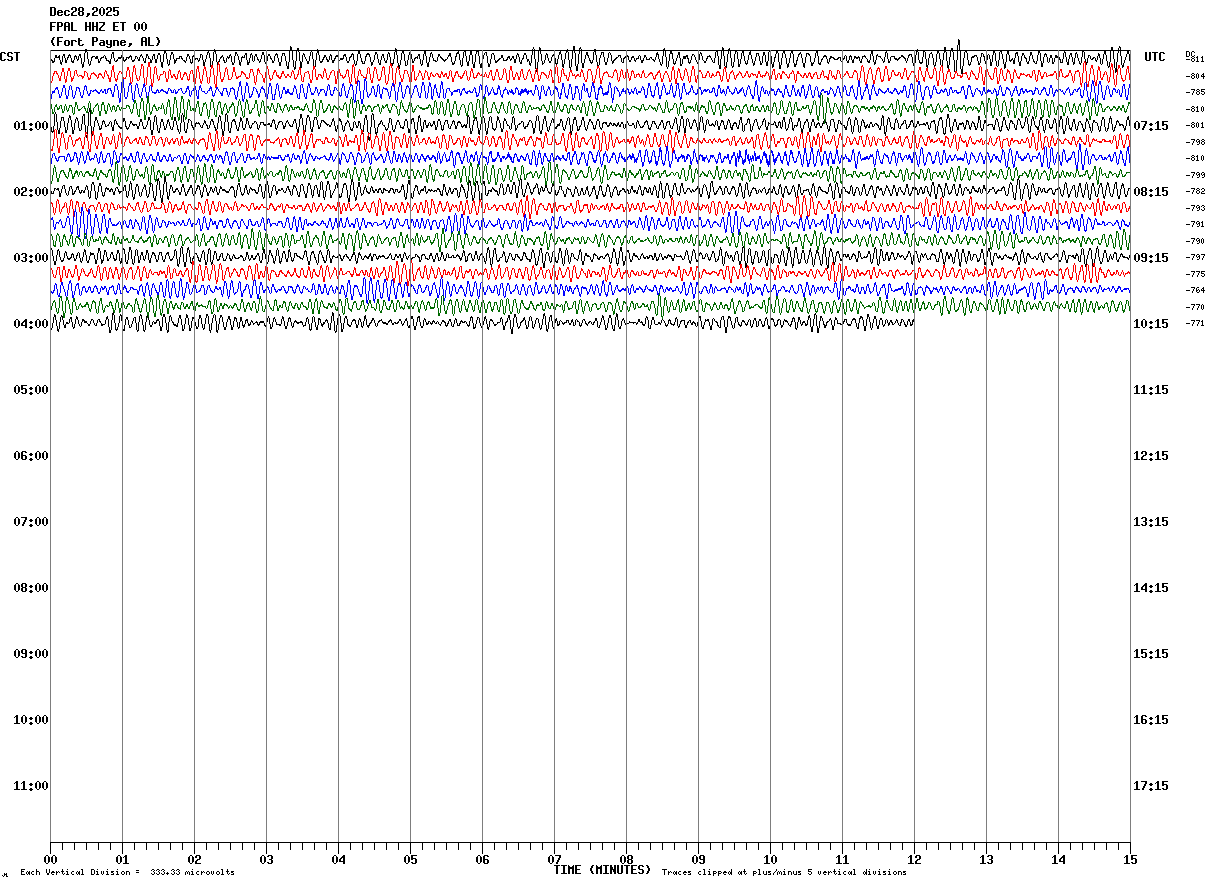
Task: Click the DC offset value -799
Action: [x=1196, y=175]
